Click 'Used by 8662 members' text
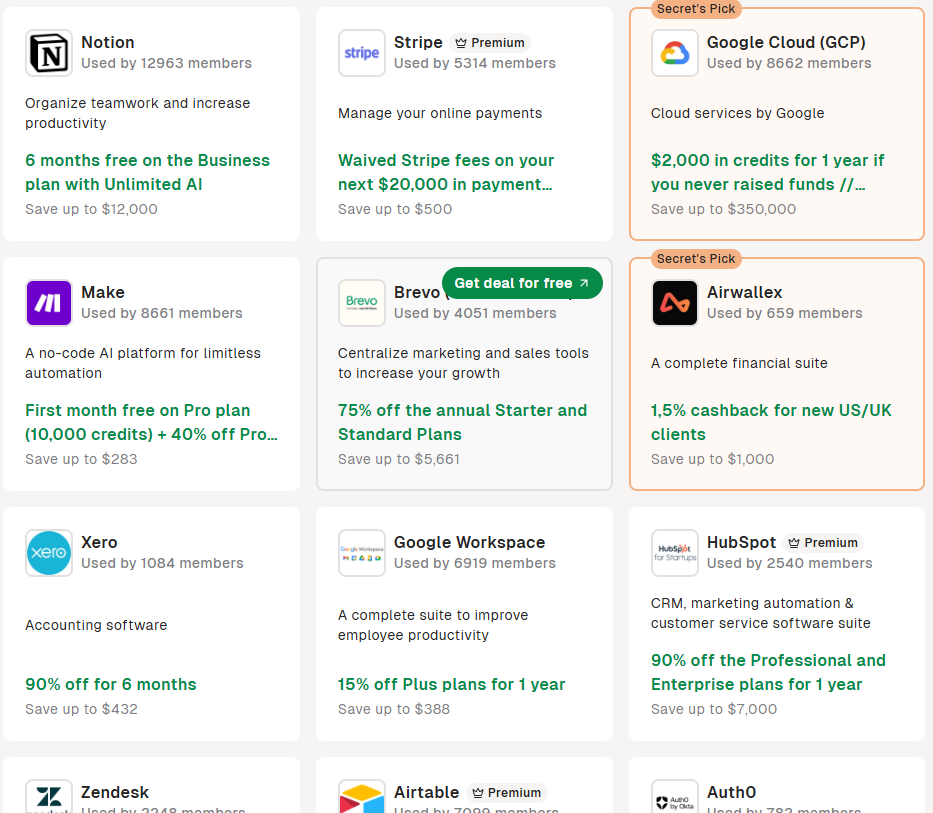The height and width of the screenshot is (813, 933). click(x=789, y=63)
